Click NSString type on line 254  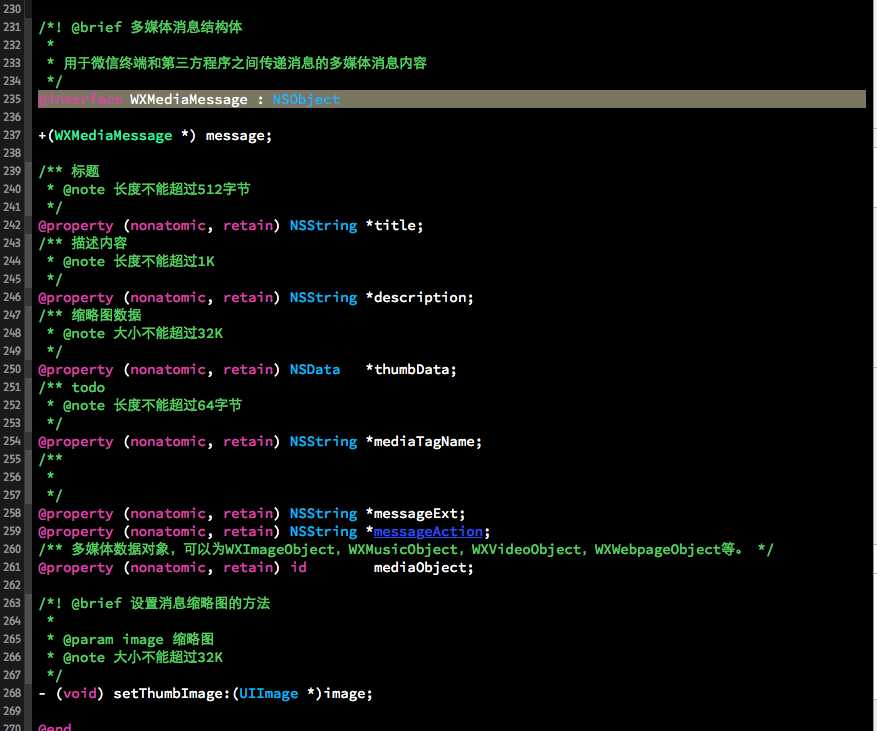[x=323, y=442]
